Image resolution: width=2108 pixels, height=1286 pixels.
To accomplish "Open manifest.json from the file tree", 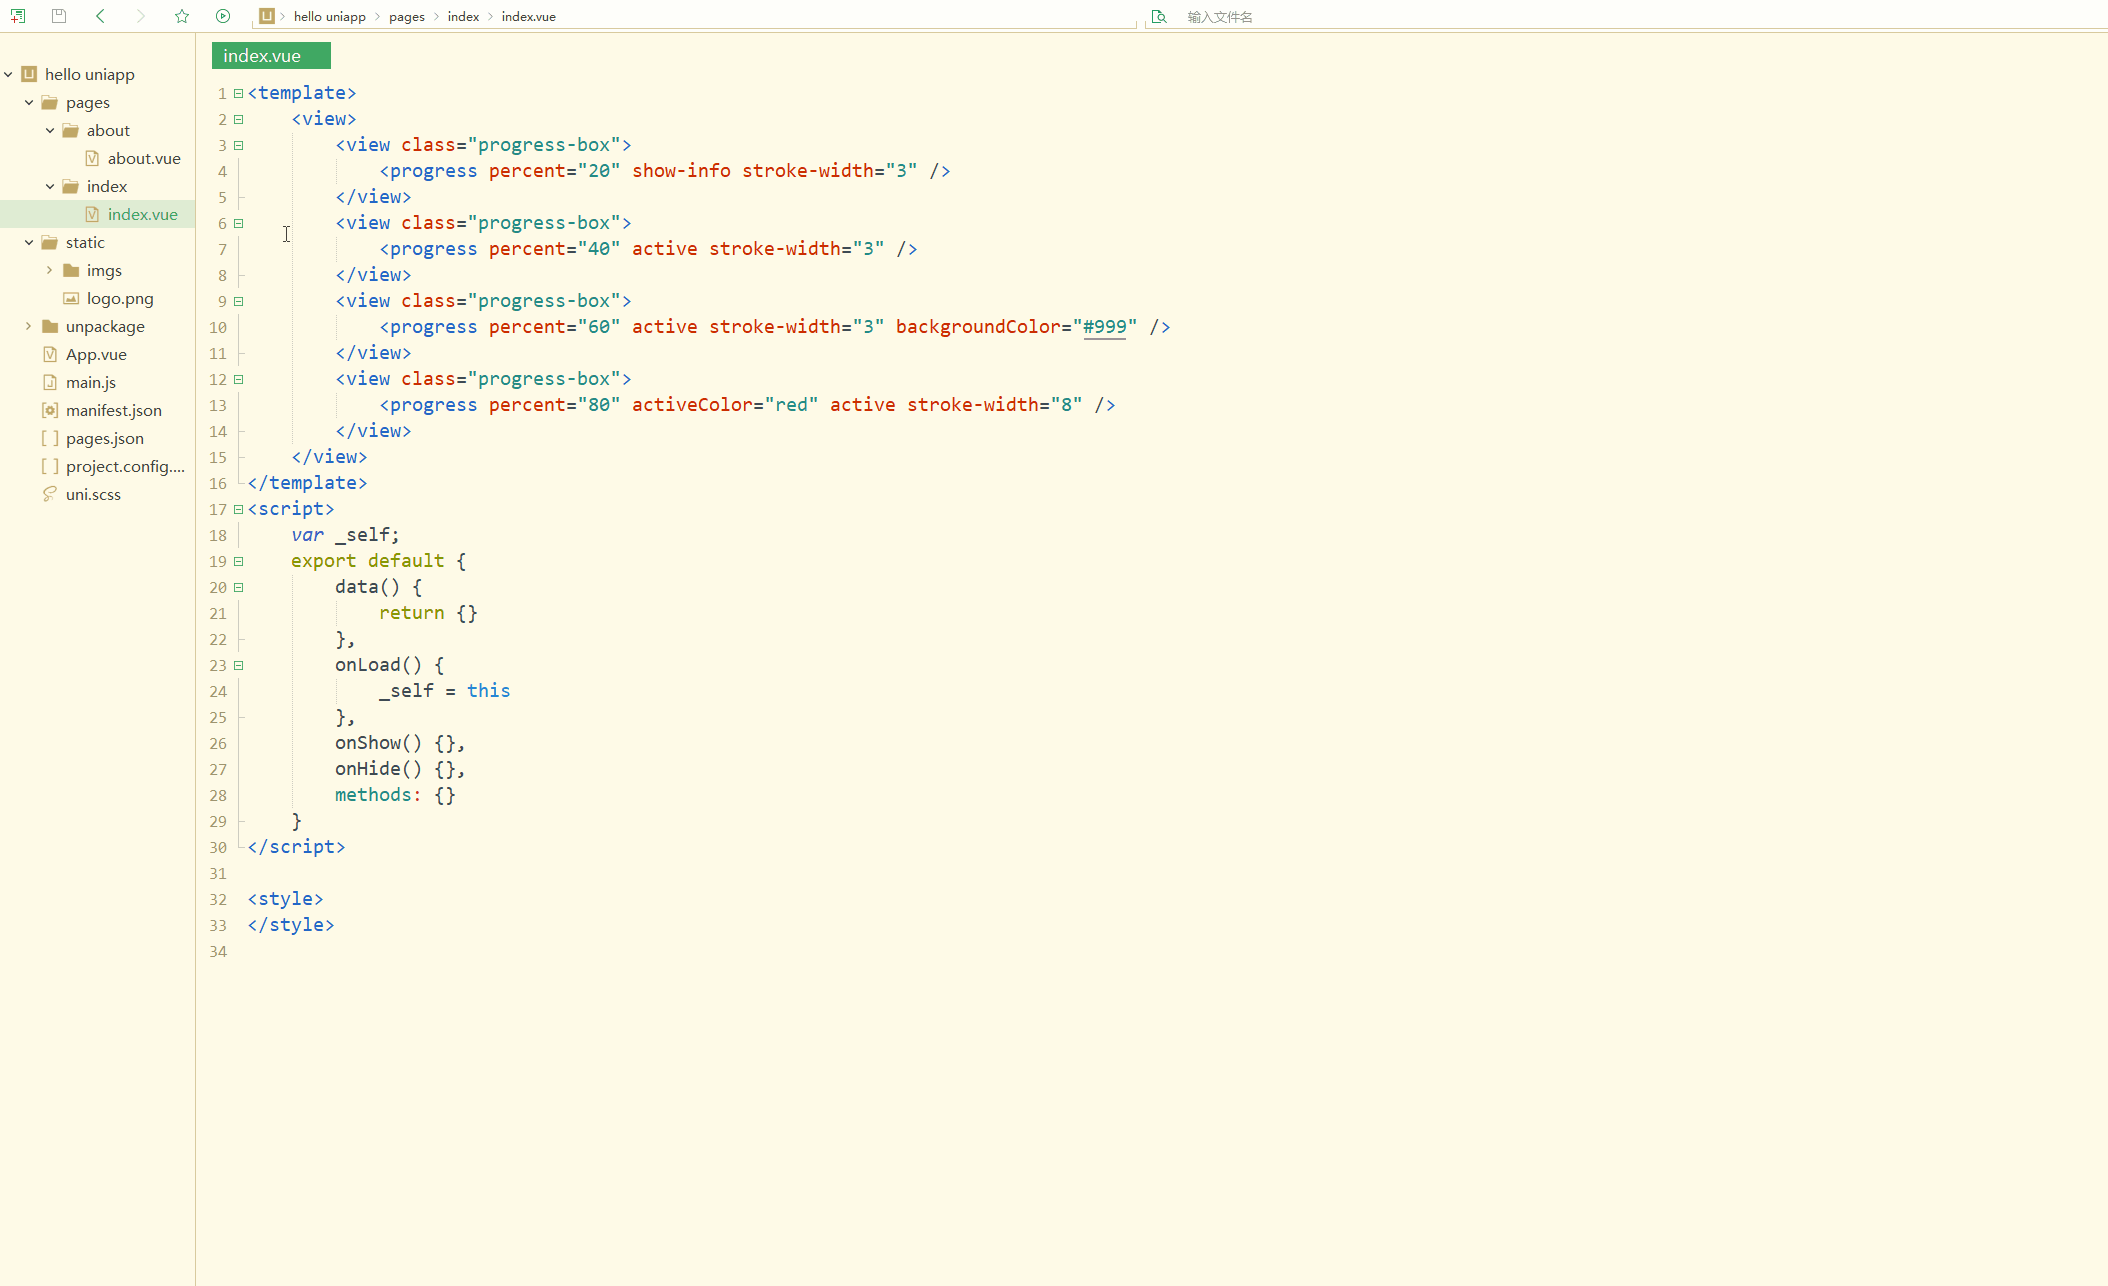I will (x=114, y=410).
